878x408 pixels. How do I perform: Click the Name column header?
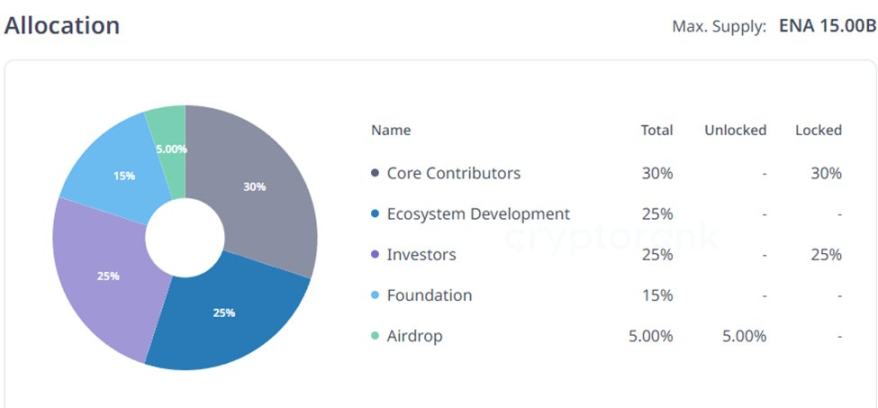[x=390, y=130]
